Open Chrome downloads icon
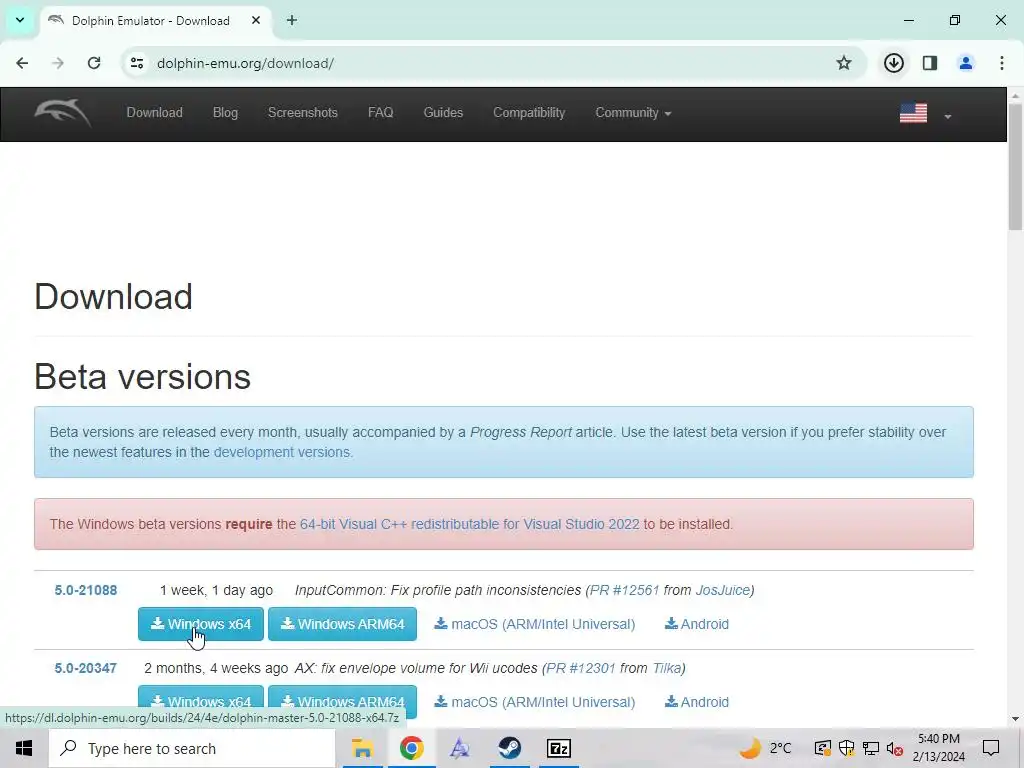This screenshot has height=768, width=1024. click(x=893, y=63)
